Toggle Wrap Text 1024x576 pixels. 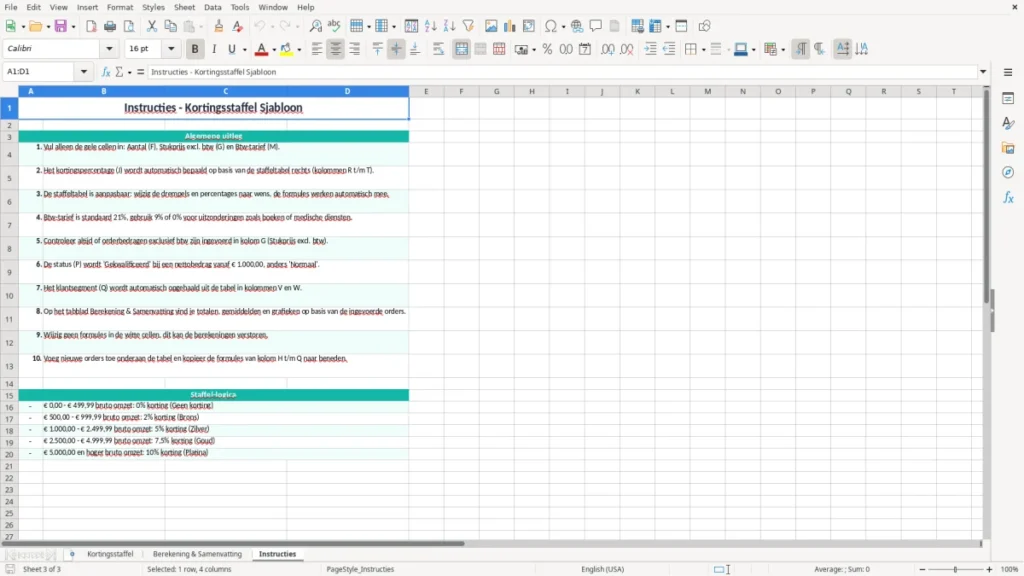438,49
